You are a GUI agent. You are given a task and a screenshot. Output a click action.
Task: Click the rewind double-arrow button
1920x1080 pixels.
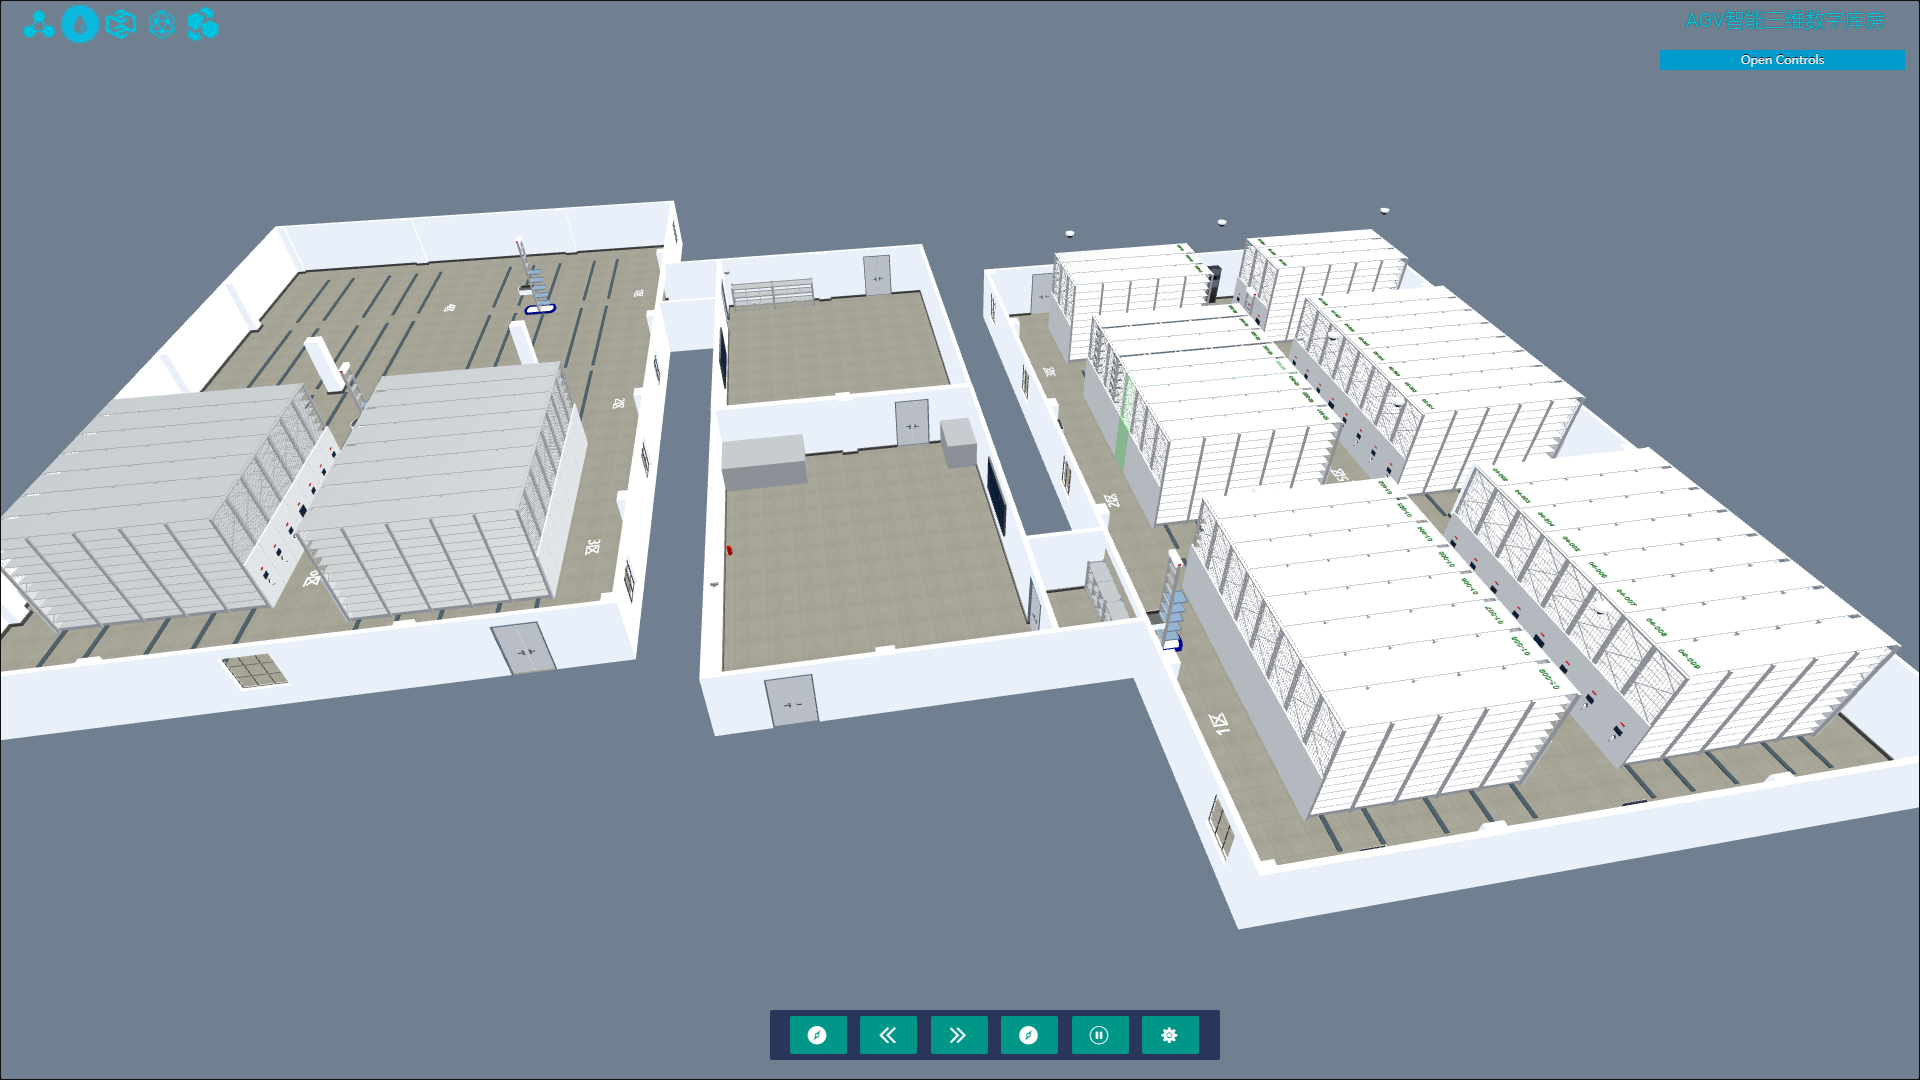888,1035
